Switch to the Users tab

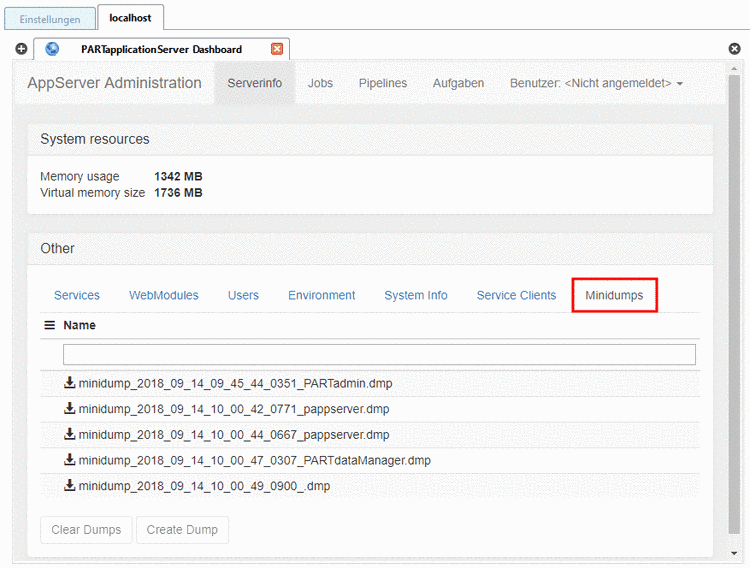243,295
